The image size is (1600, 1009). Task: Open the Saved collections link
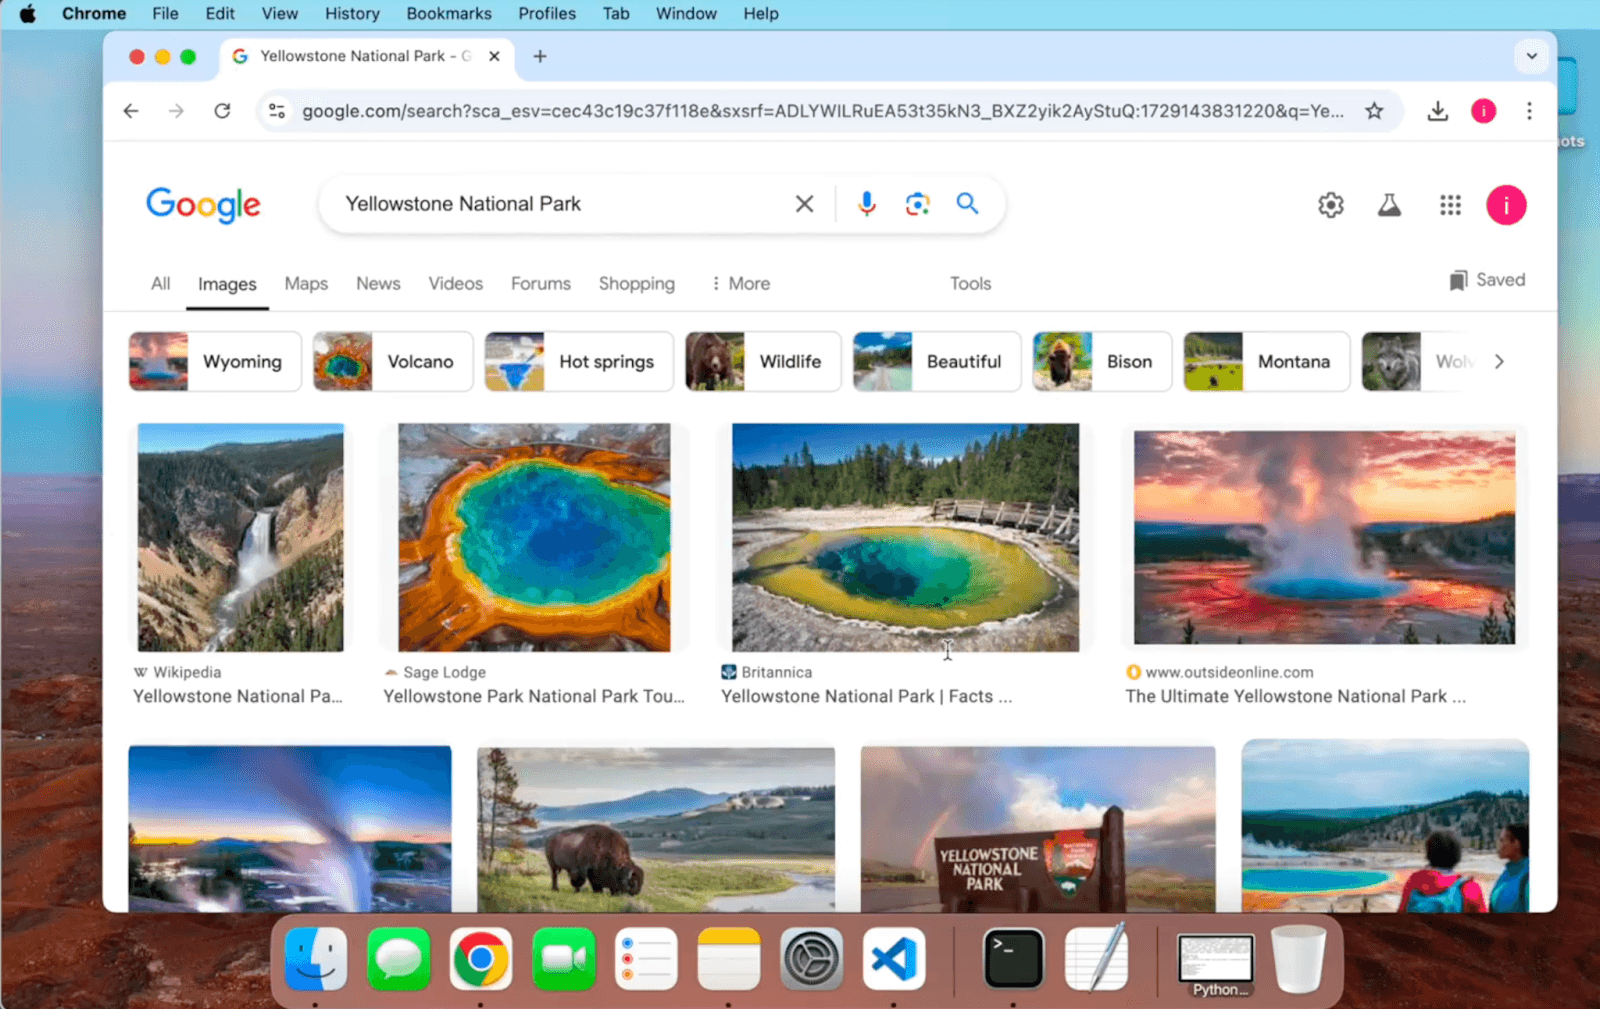[1487, 280]
